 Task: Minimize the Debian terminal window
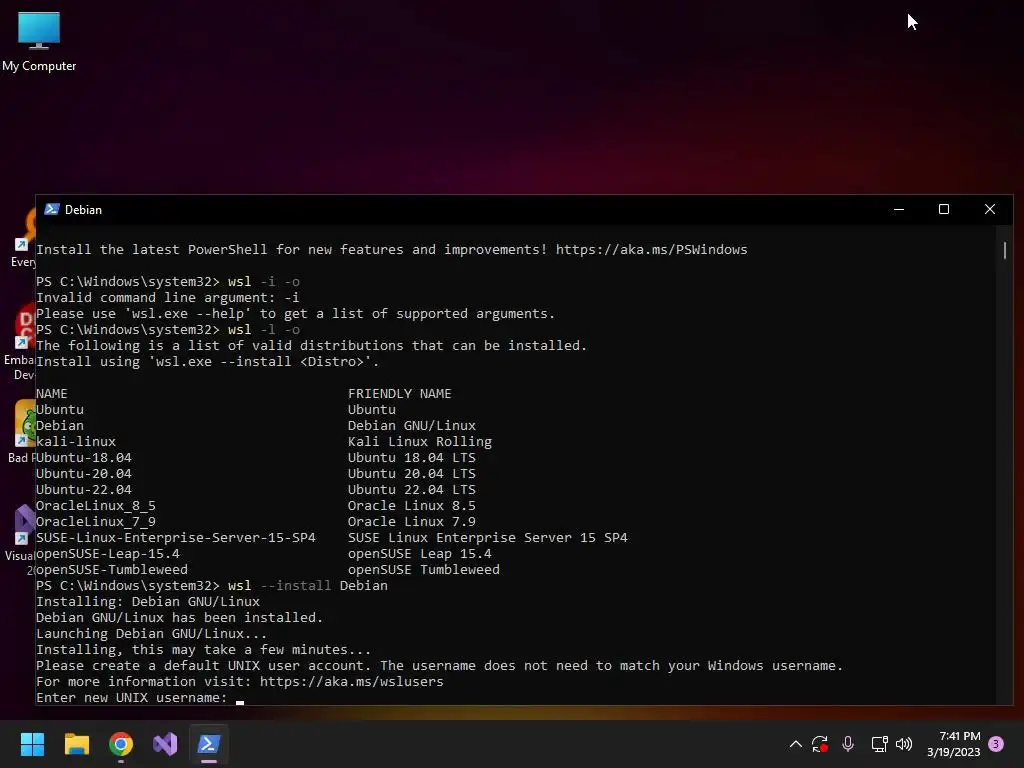coord(899,209)
